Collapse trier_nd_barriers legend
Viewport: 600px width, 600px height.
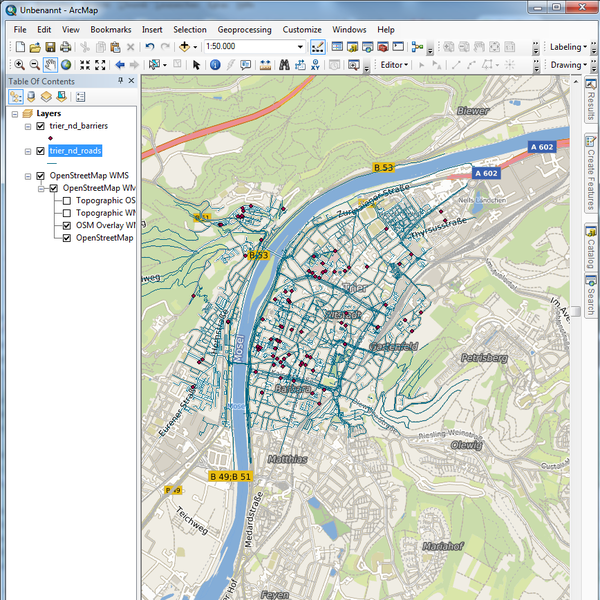click(28, 126)
